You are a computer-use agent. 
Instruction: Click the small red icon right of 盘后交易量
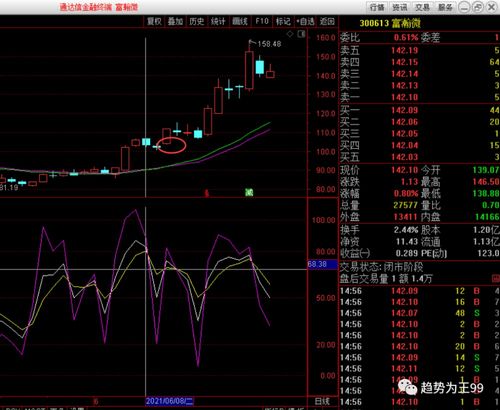[496, 278]
